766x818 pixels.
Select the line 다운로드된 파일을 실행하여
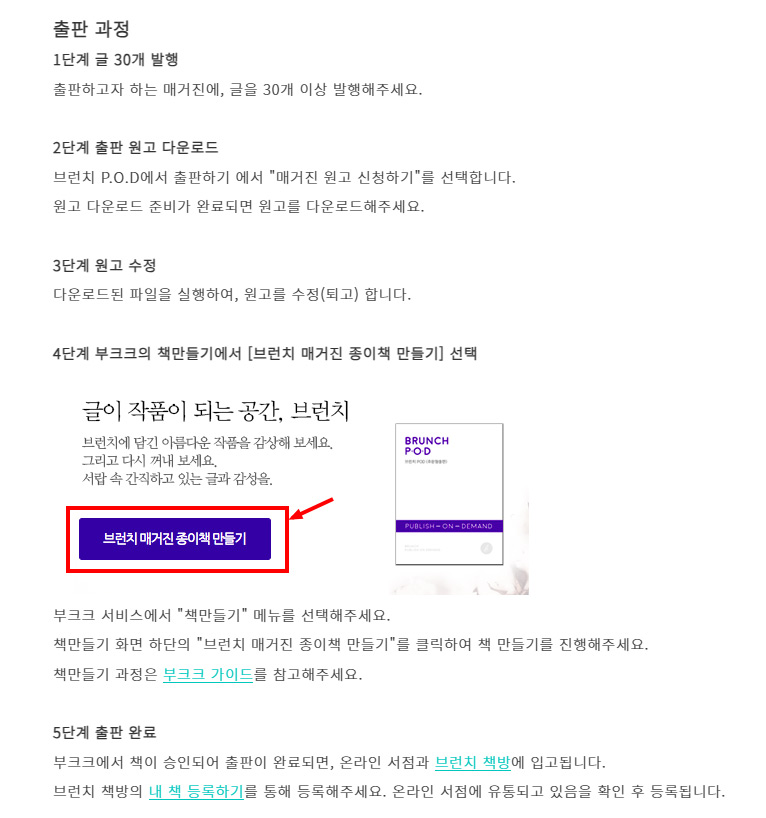232,295
